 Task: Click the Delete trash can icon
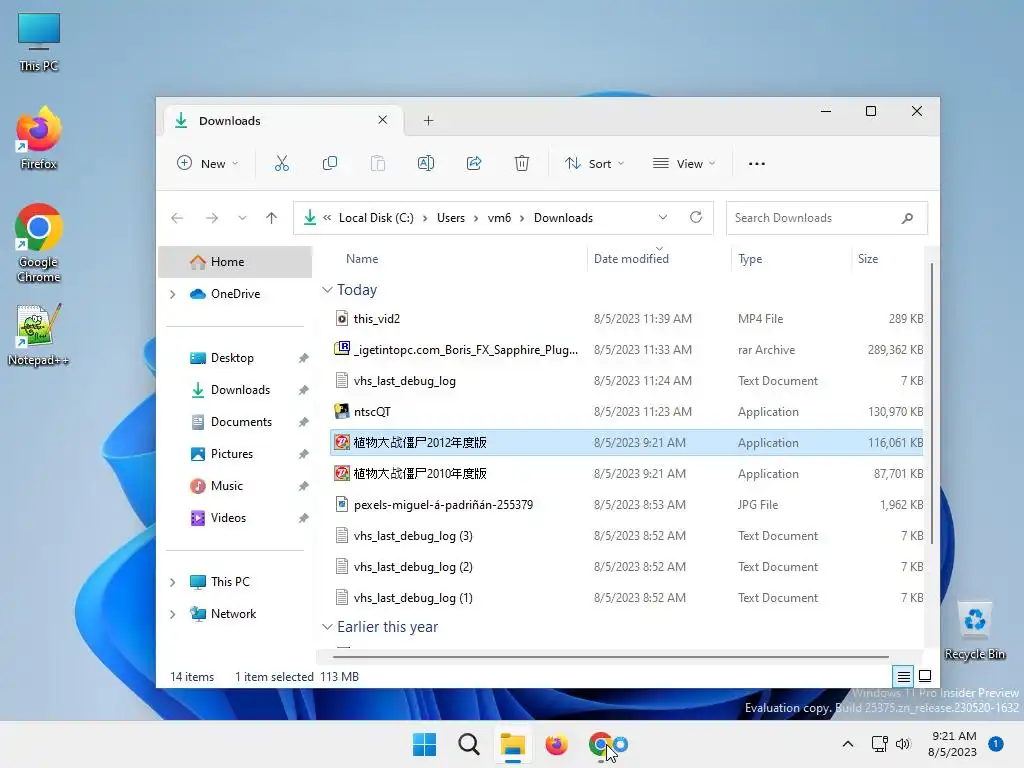tap(522, 163)
